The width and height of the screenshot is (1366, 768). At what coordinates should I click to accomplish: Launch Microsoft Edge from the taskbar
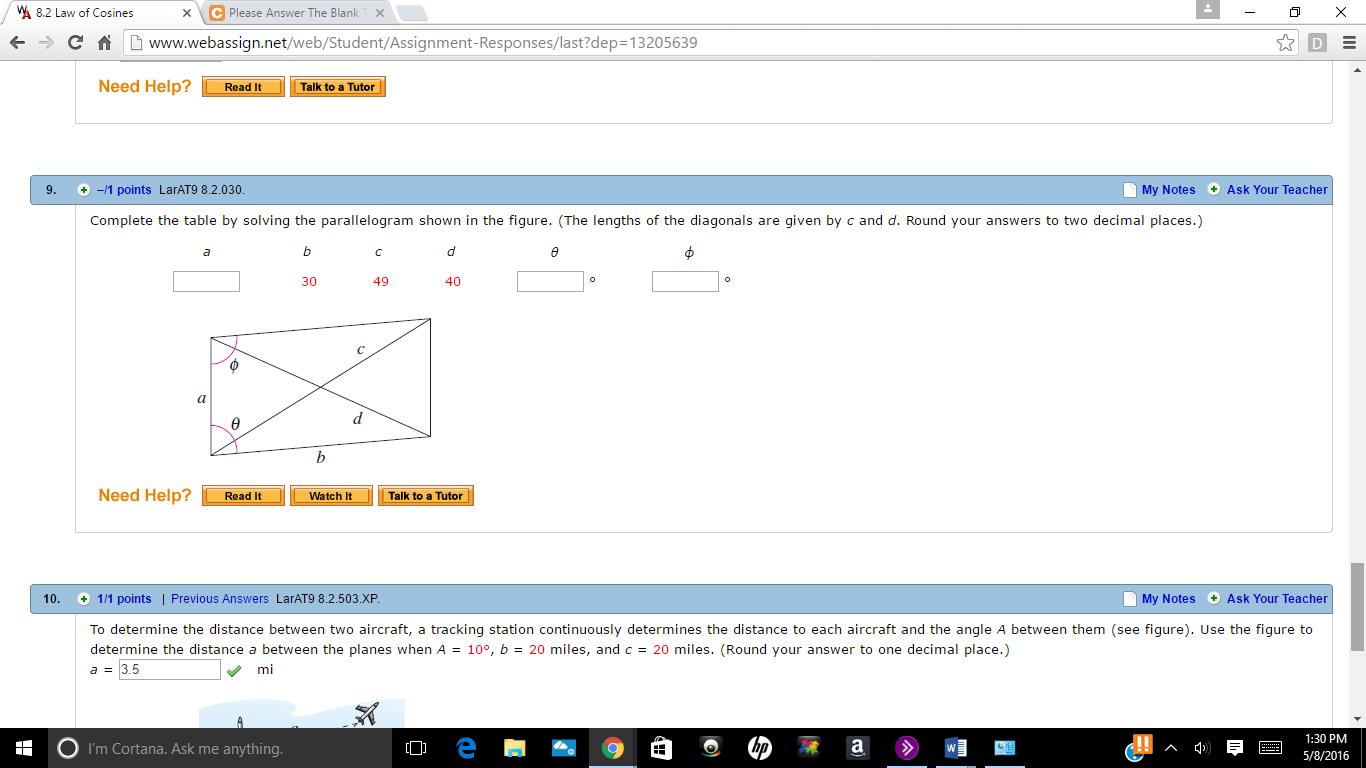point(466,748)
